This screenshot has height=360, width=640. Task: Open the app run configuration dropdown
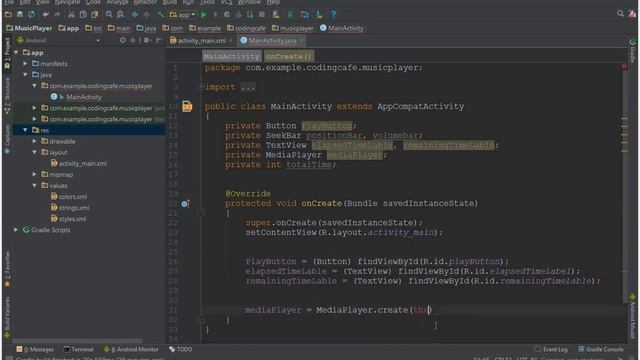click(x=182, y=15)
